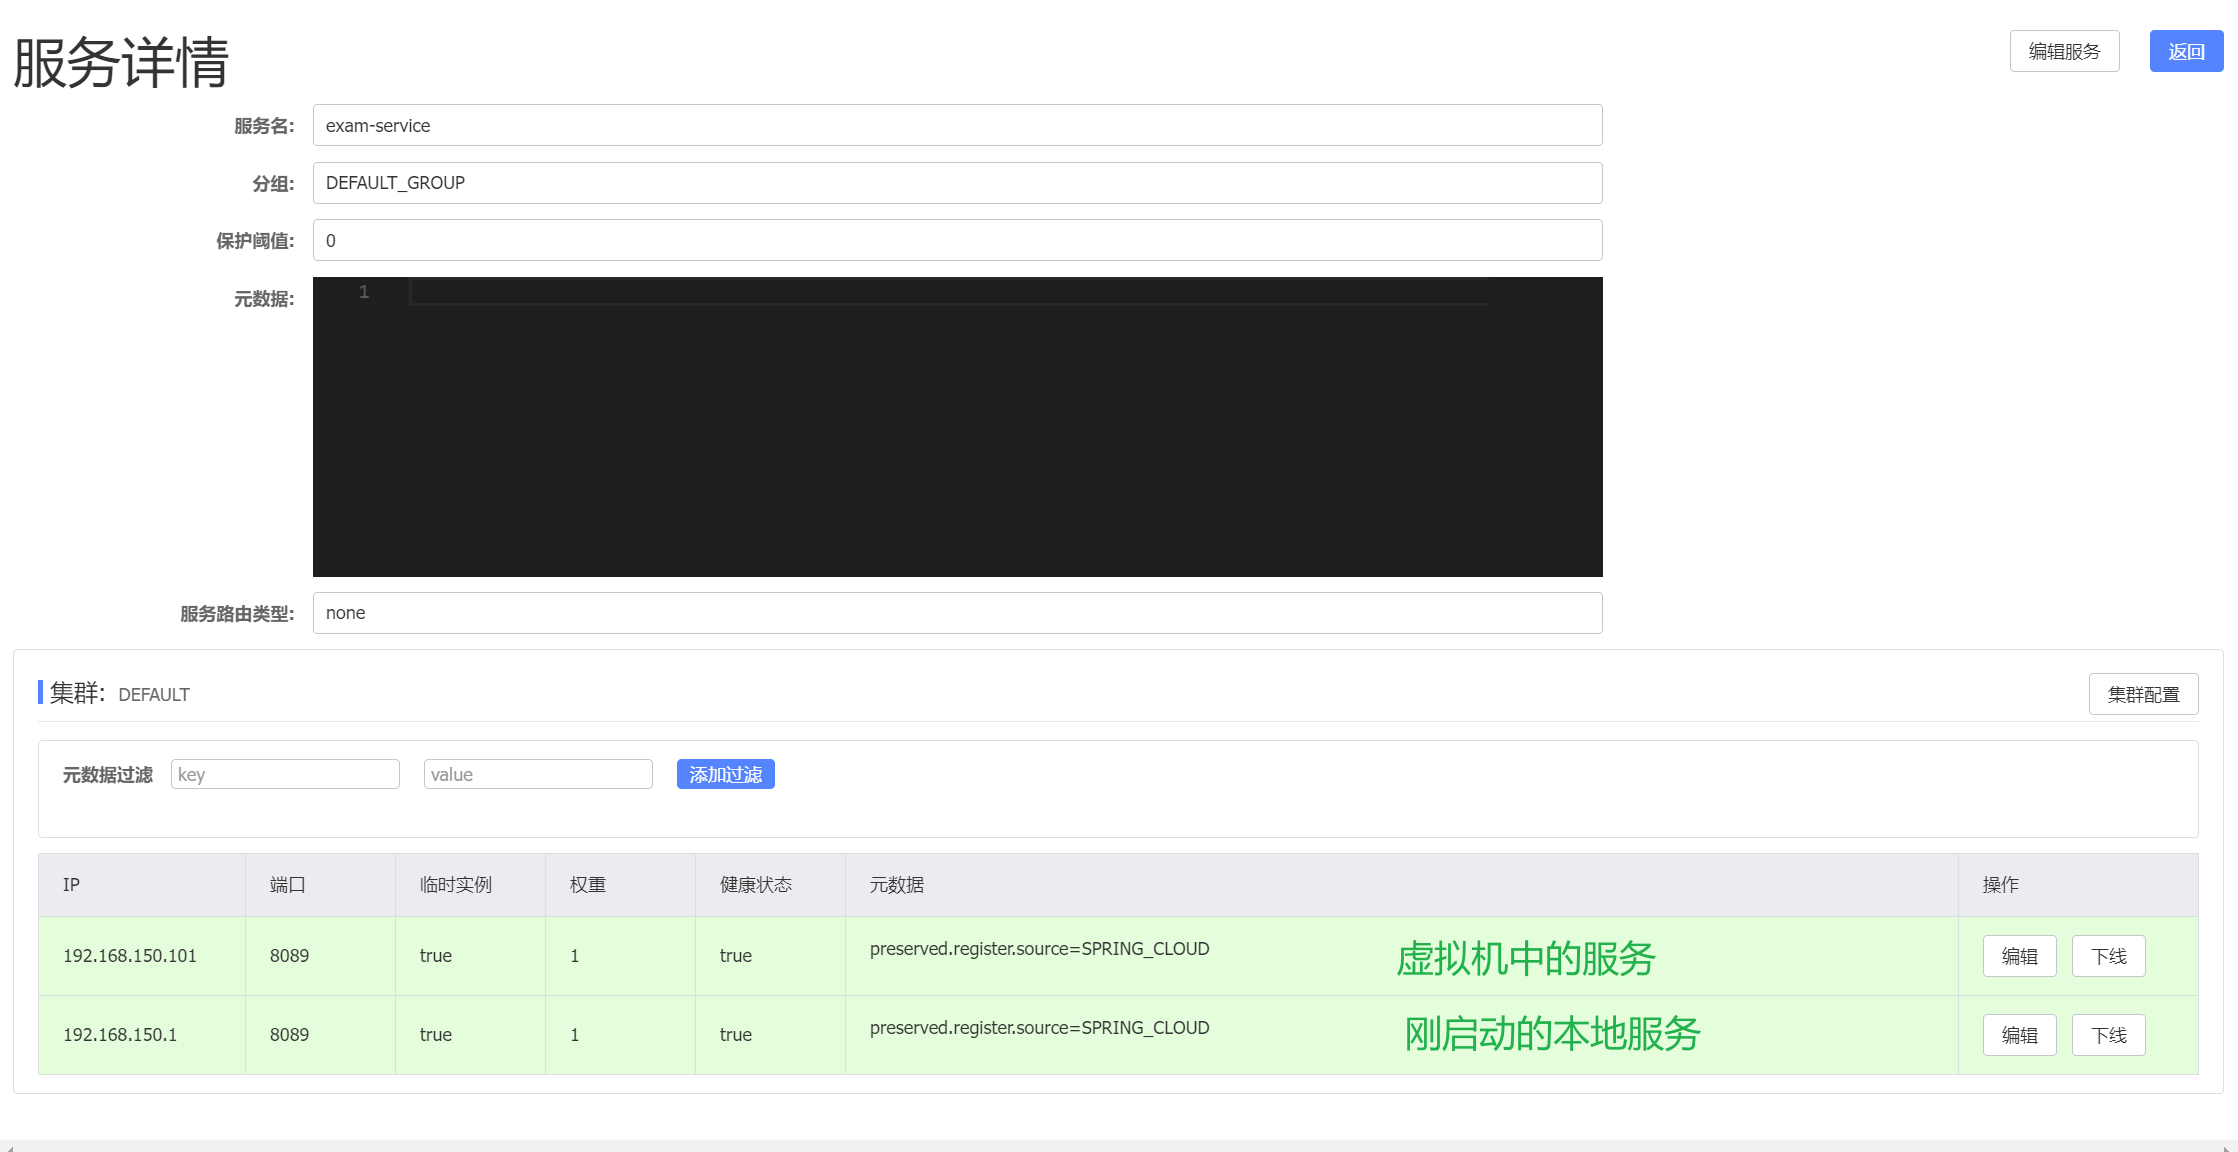Click the bottom horizontal scrollbar
The height and width of the screenshot is (1152, 2238).
1118,1146
